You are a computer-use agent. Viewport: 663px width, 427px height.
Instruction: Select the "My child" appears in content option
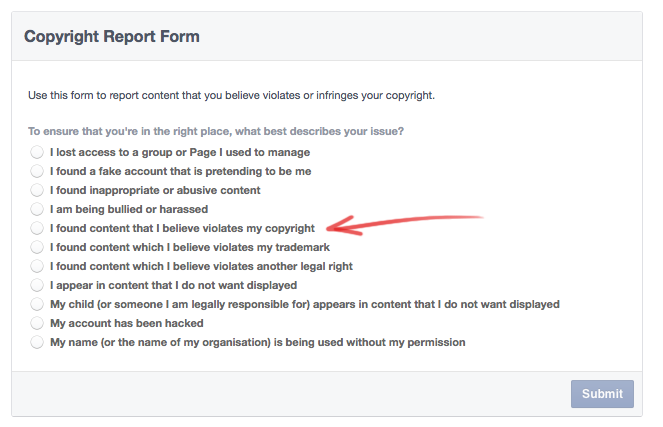37,304
